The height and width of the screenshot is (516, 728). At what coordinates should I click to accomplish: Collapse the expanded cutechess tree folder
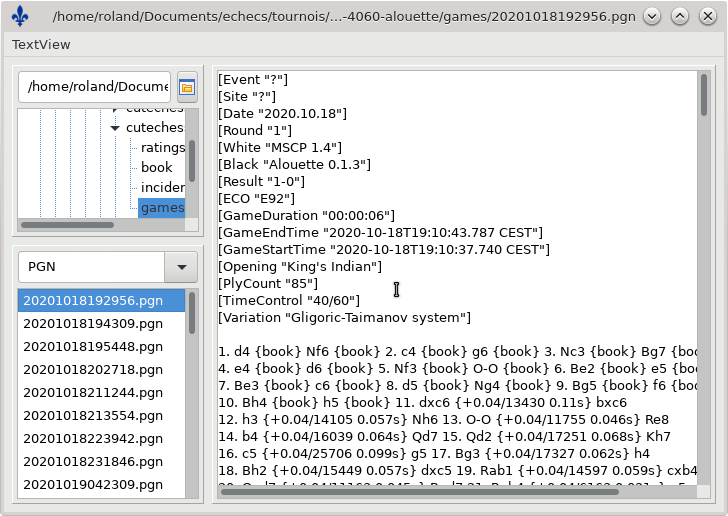(116, 128)
